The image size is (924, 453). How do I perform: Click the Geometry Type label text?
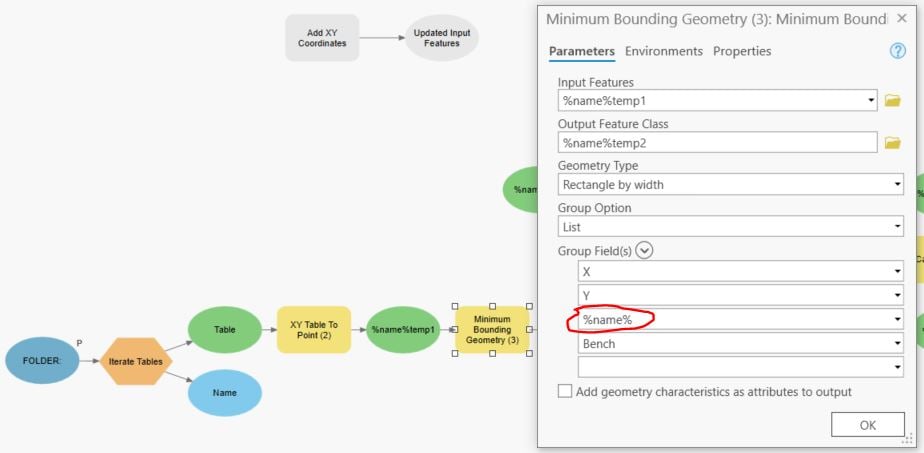(x=598, y=166)
